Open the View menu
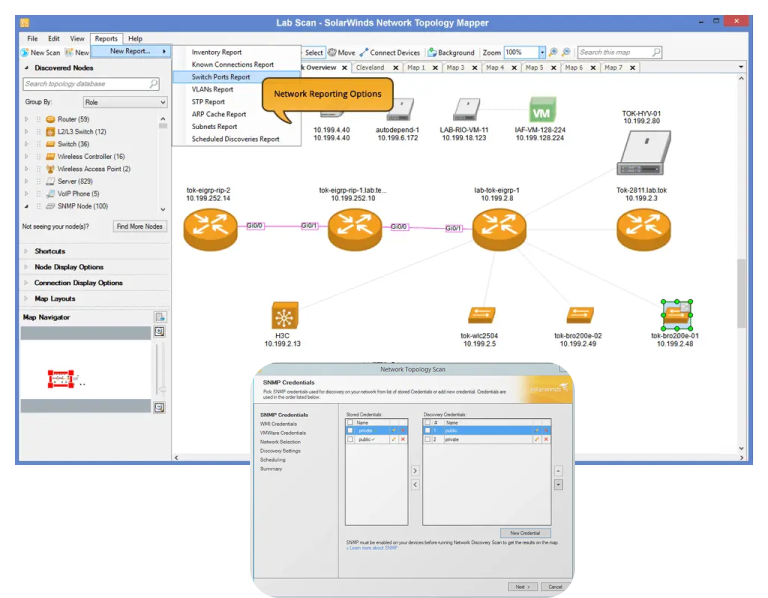The width and height of the screenshot is (768, 598). [x=77, y=38]
